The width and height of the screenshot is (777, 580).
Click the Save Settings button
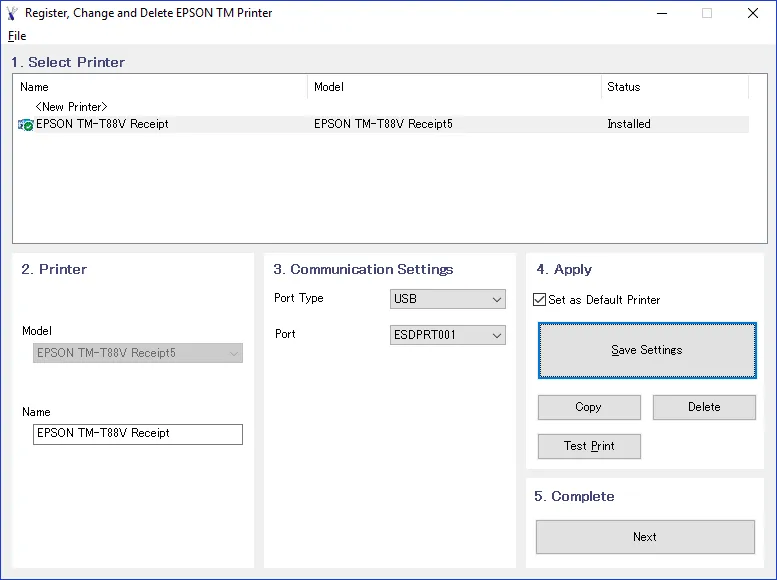[x=647, y=350]
